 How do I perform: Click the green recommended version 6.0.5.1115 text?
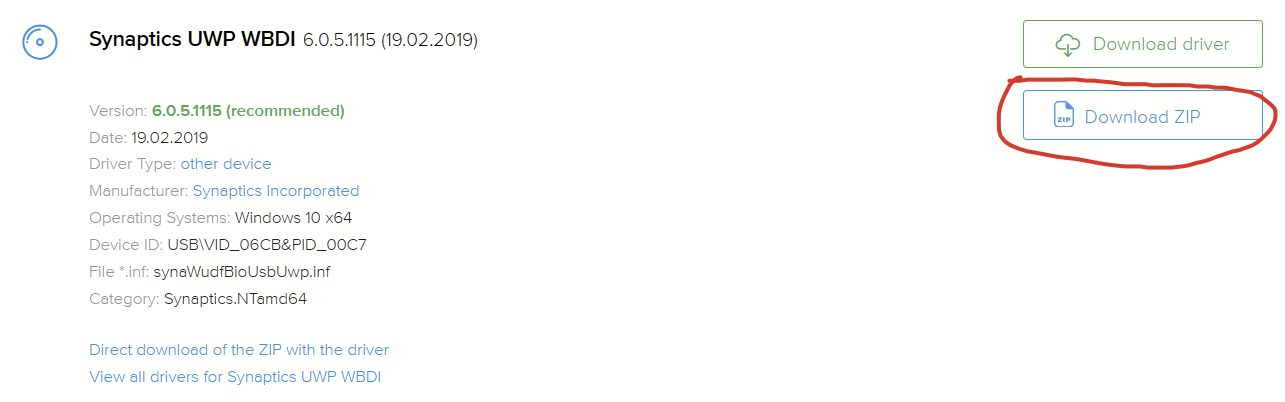tap(248, 110)
